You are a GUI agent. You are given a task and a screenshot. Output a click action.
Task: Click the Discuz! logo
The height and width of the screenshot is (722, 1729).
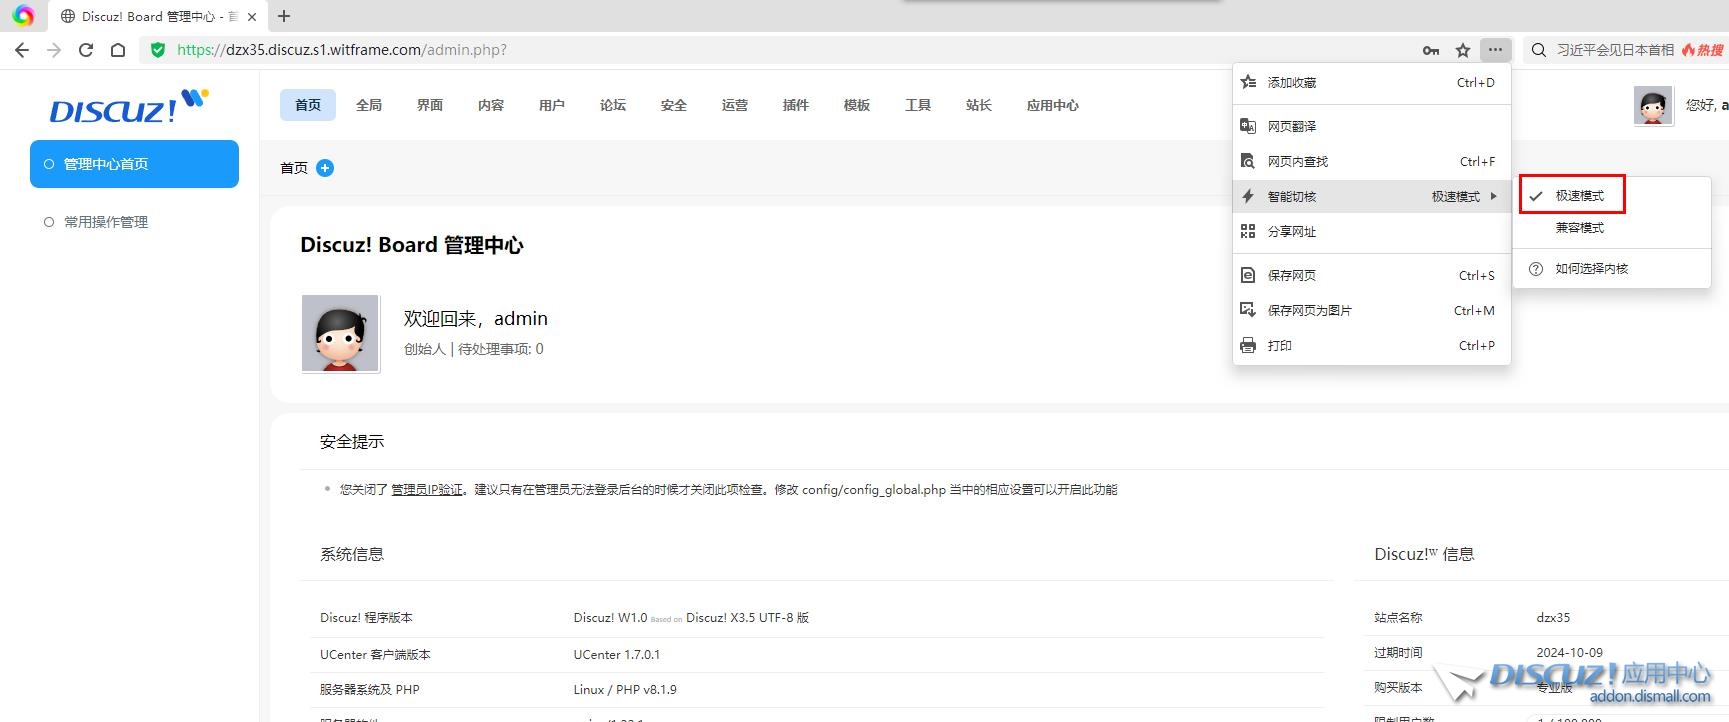click(x=128, y=105)
